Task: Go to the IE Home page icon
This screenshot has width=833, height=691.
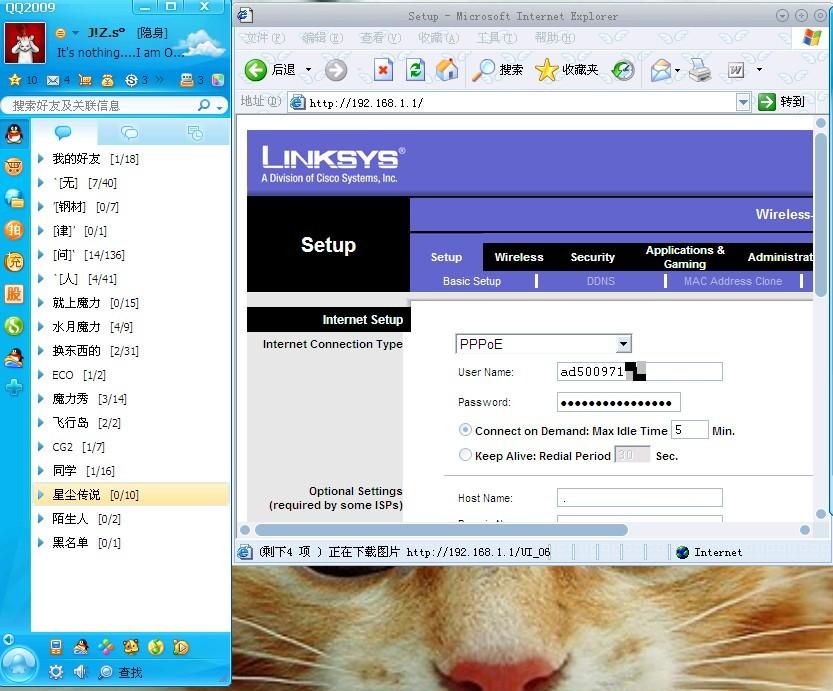Action: click(447, 70)
